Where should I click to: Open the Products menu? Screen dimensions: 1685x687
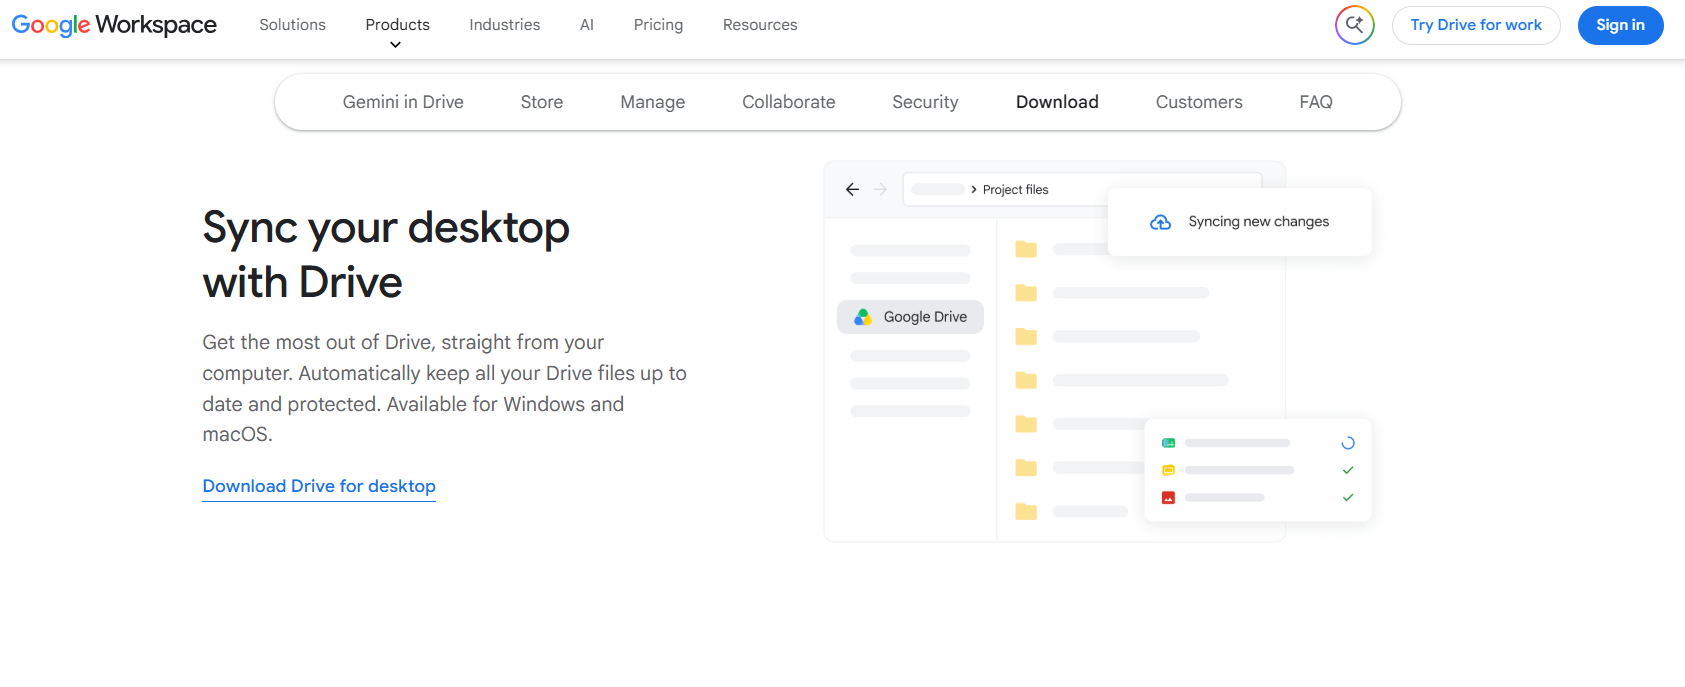397,25
